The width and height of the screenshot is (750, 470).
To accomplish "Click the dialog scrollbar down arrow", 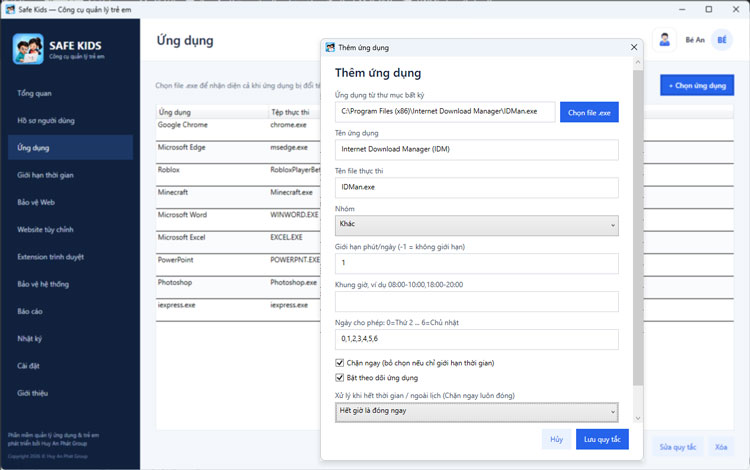I will pos(638,418).
